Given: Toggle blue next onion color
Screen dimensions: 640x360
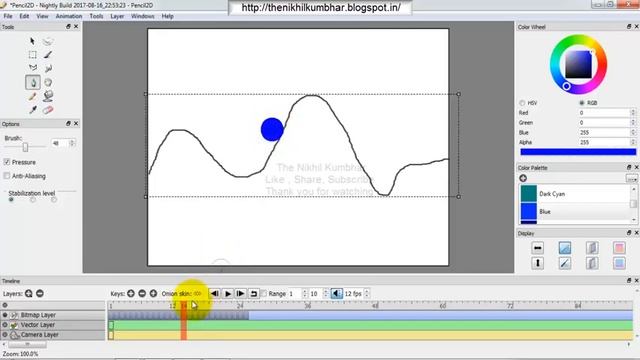Looking at the screenshot, I should pos(619,263).
